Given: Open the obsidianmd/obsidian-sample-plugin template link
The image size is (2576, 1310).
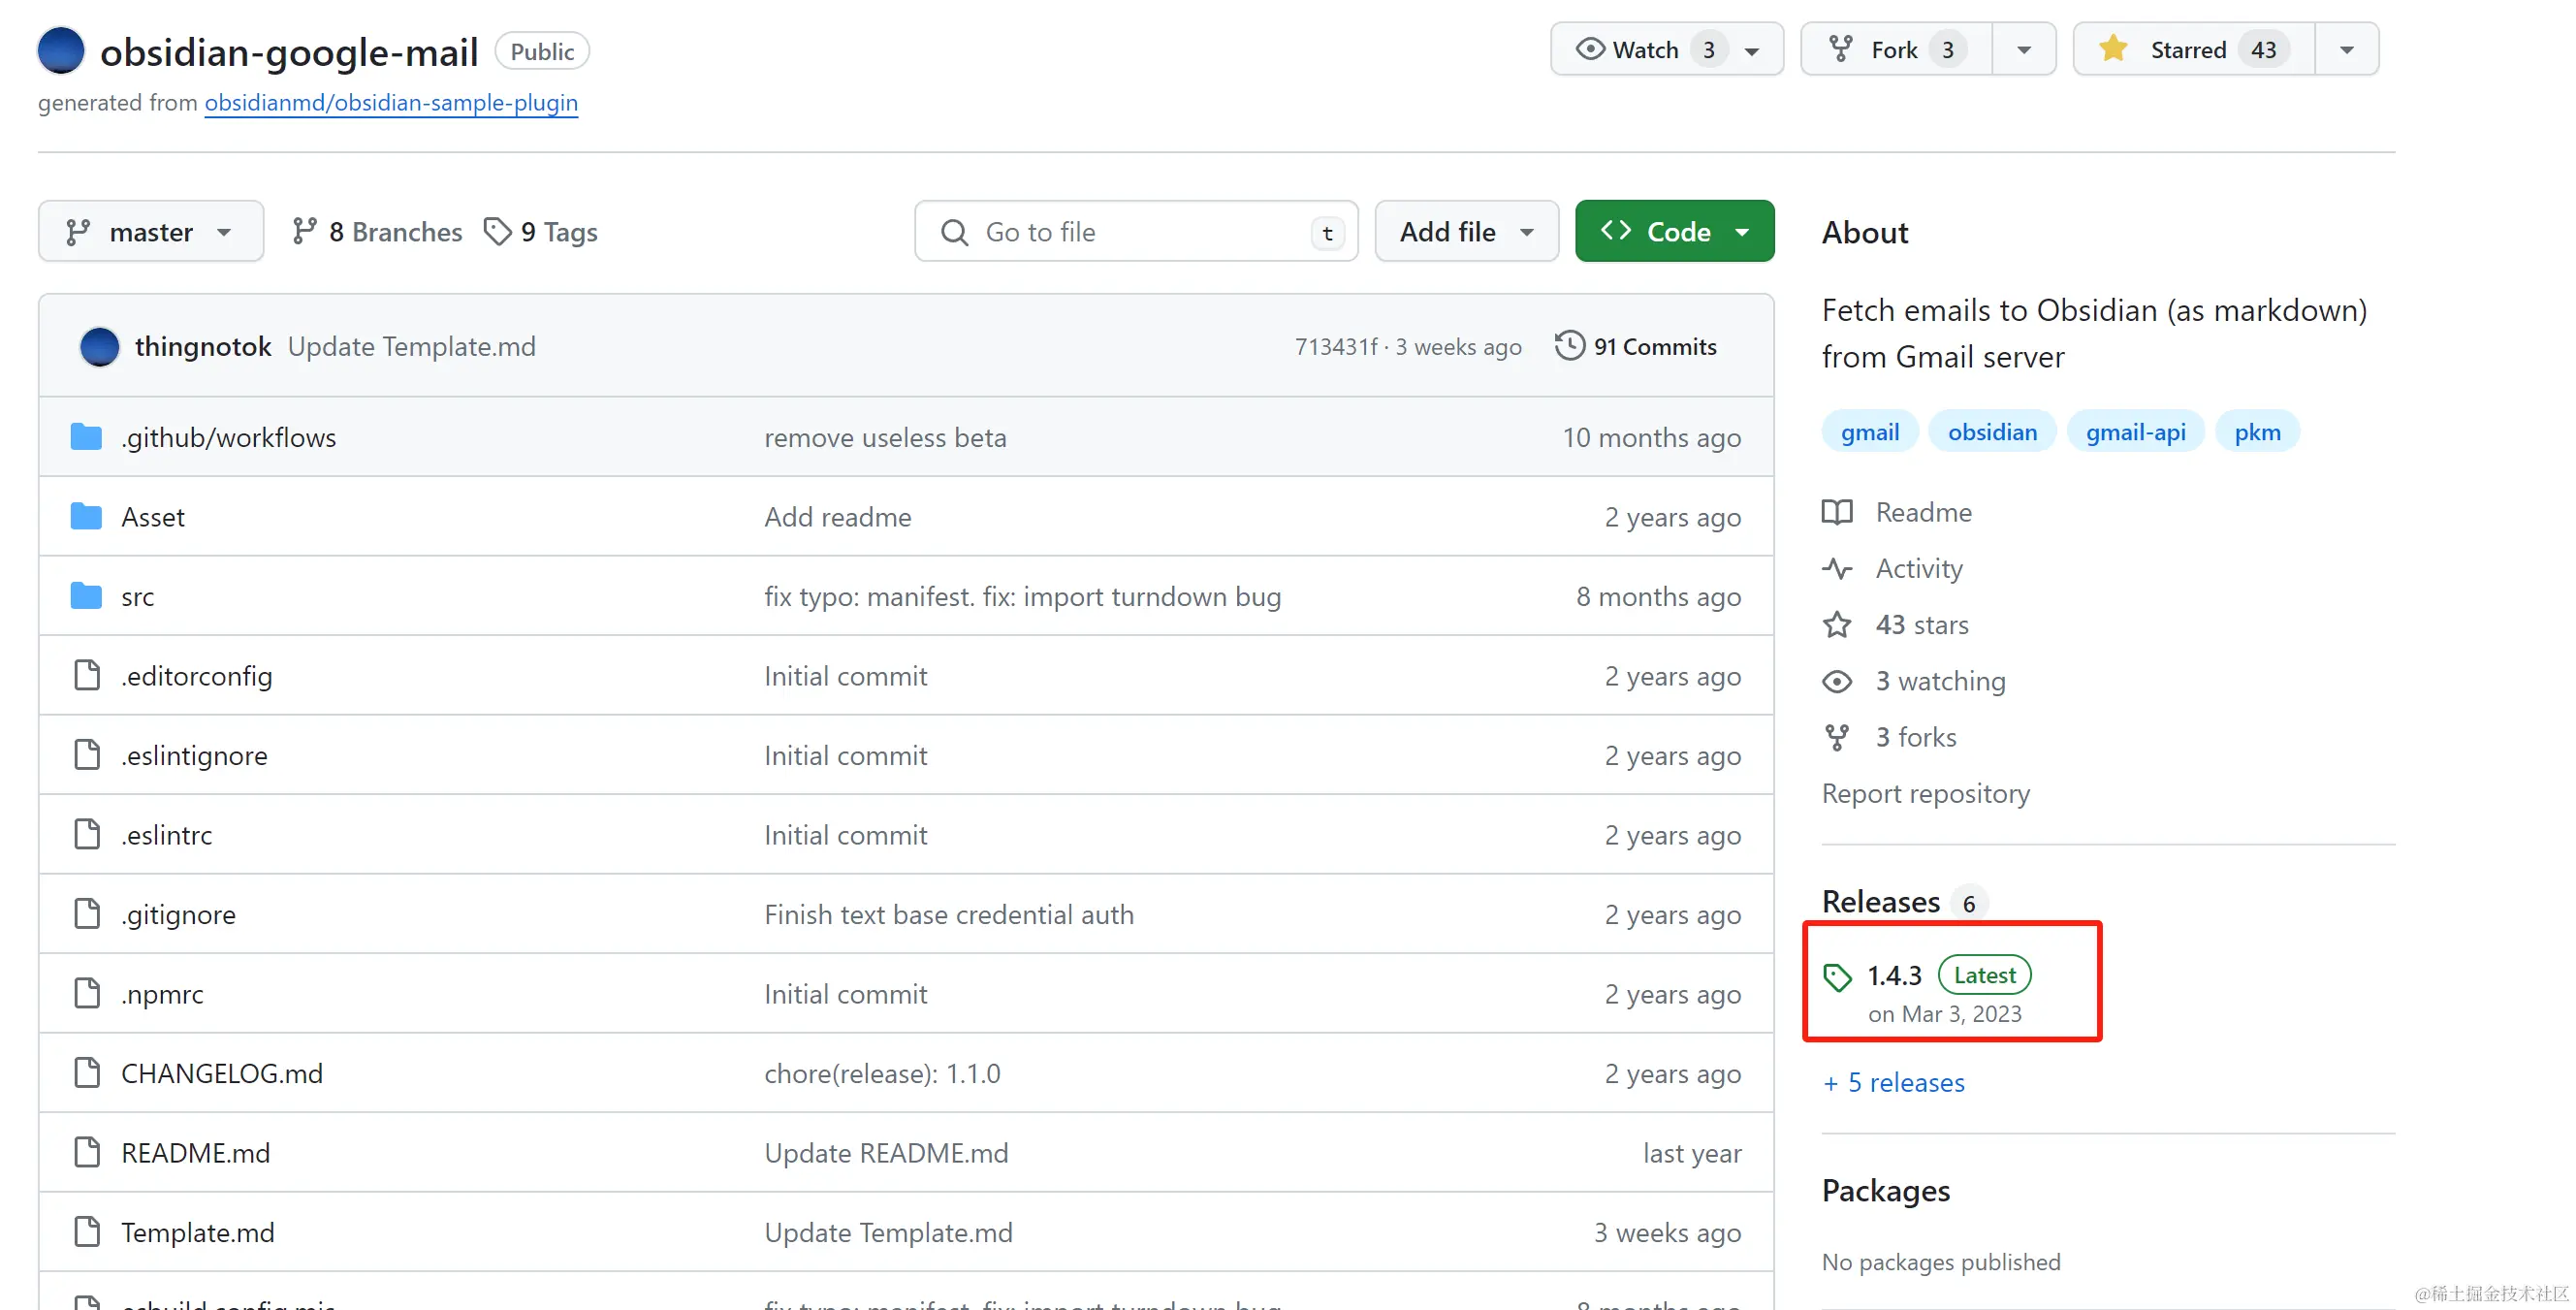Looking at the screenshot, I should pyautogui.click(x=391, y=103).
